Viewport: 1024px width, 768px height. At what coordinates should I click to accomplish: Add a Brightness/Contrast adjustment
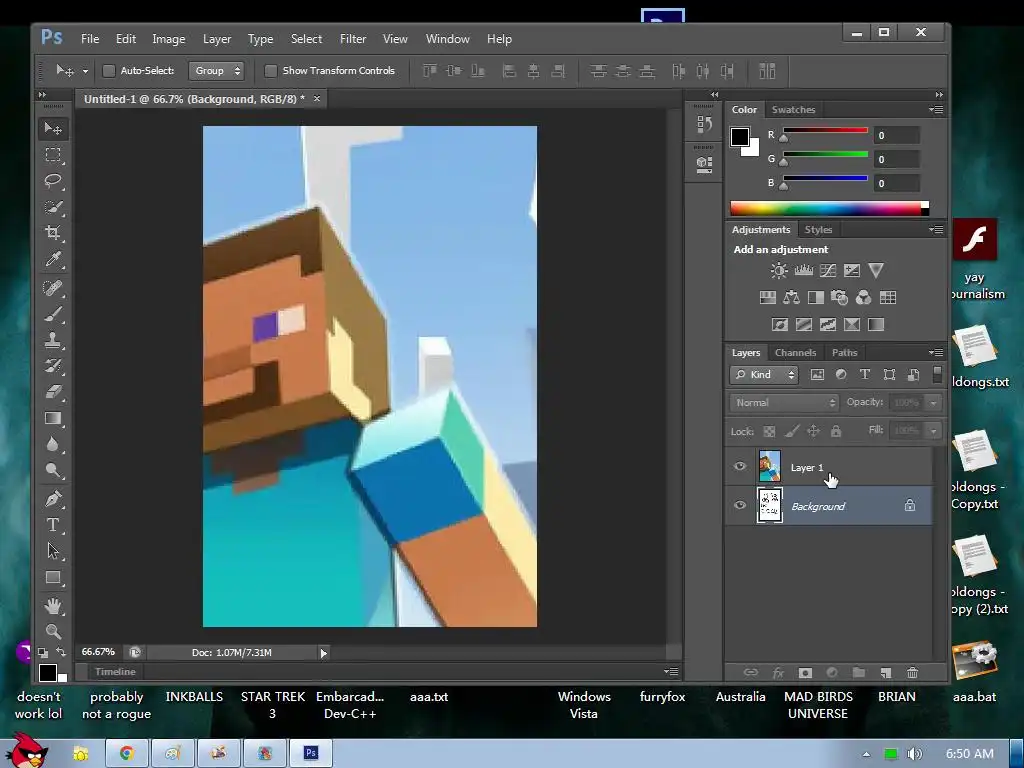tap(778, 270)
